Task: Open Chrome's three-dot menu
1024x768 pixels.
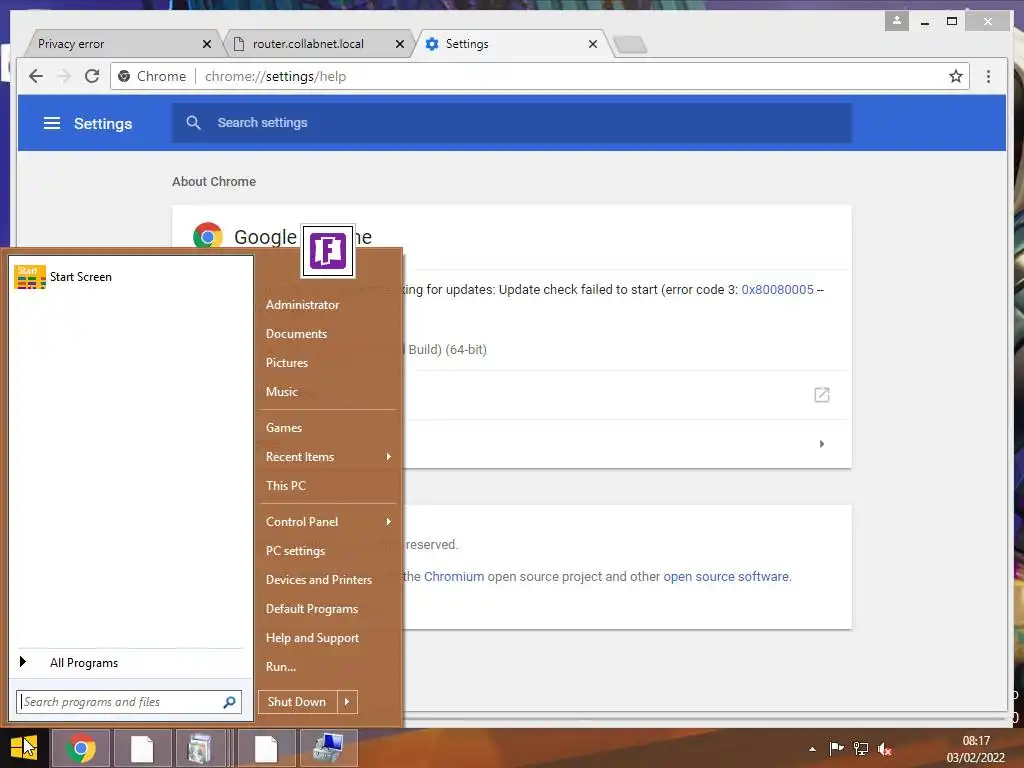Action: [988, 76]
